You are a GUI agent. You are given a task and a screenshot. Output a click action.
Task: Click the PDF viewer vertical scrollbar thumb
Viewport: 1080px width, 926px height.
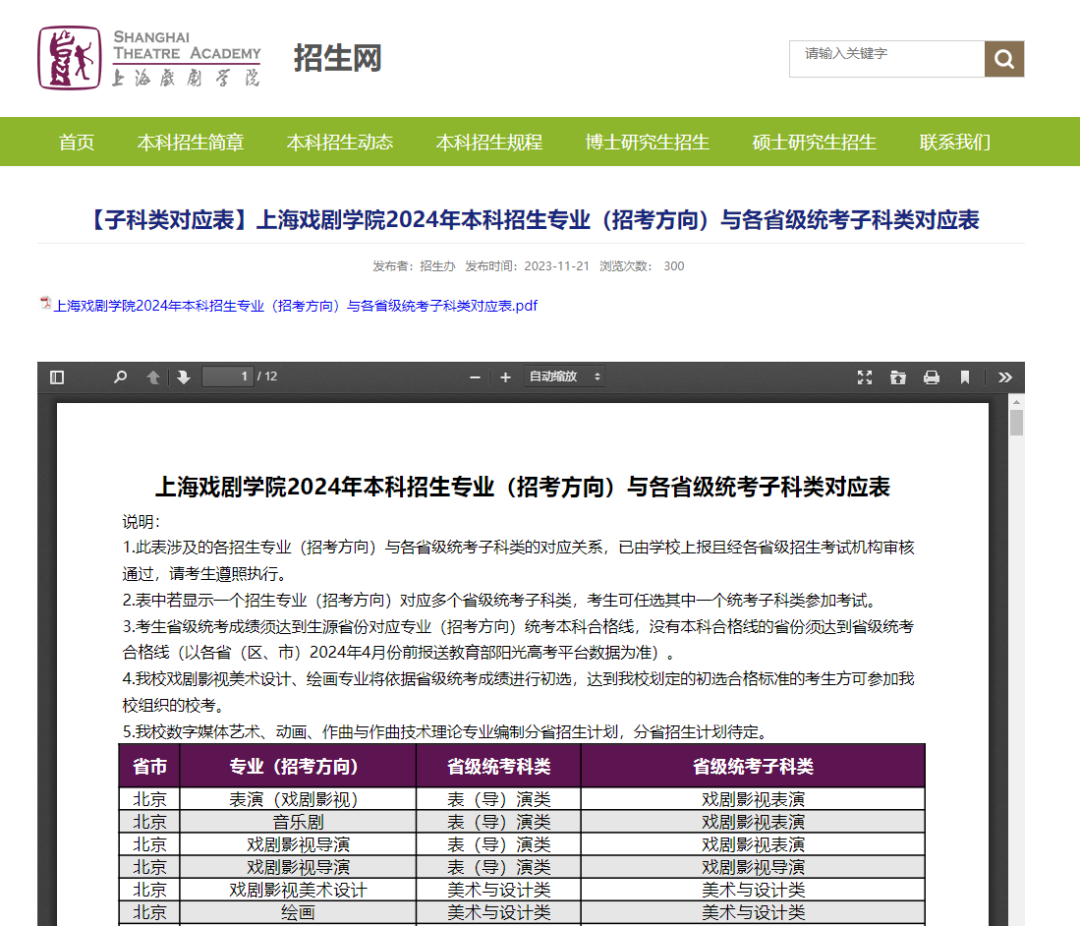pos(1016,423)
